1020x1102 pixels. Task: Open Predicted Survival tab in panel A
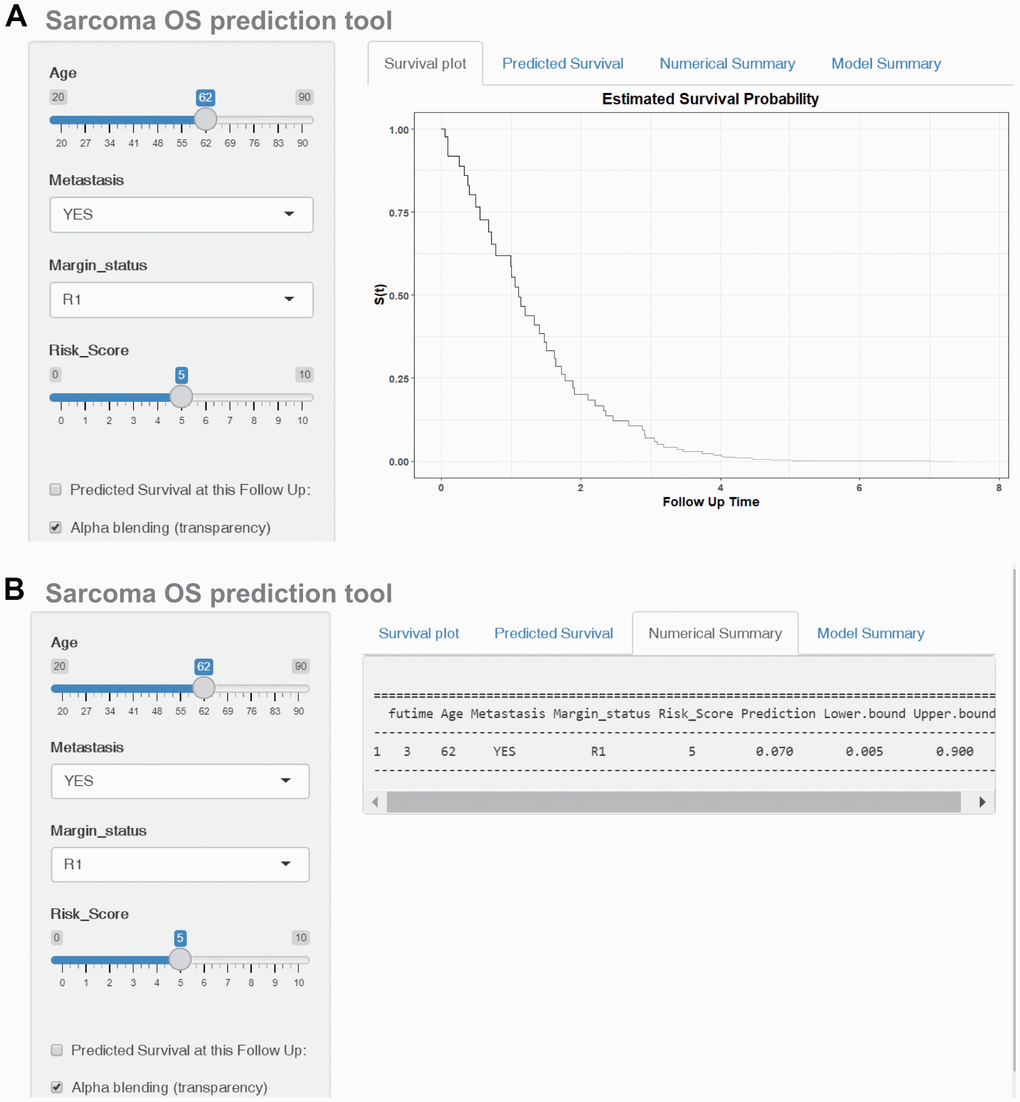pos(562,64)
